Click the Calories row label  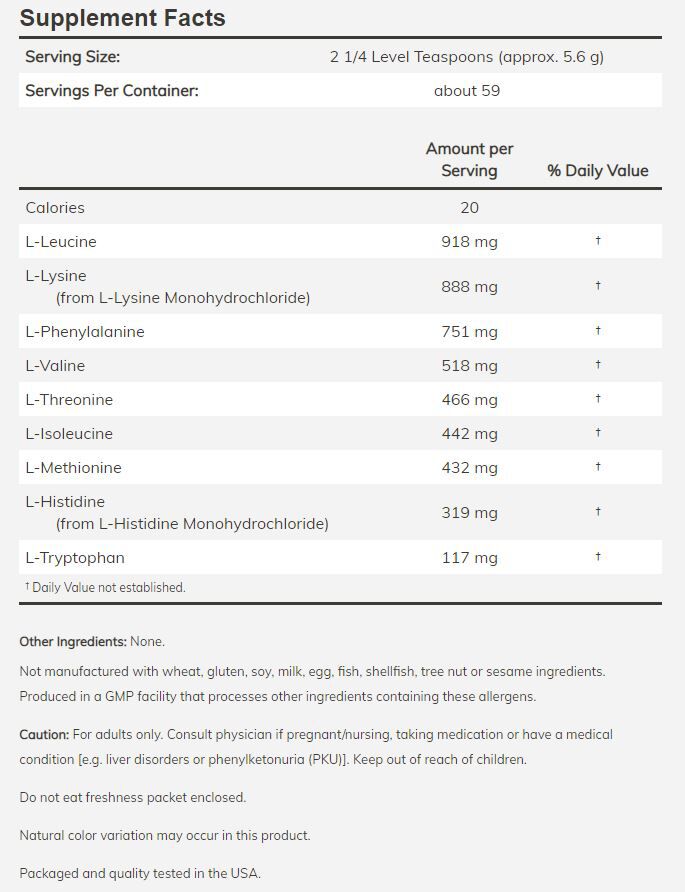coord(55,208)
